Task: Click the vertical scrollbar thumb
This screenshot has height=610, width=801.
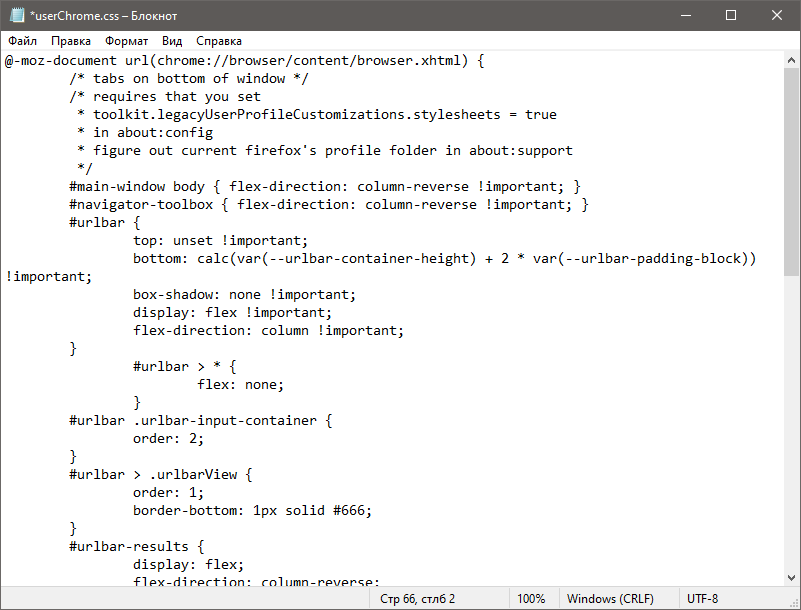Action: (x=791, y=172)
